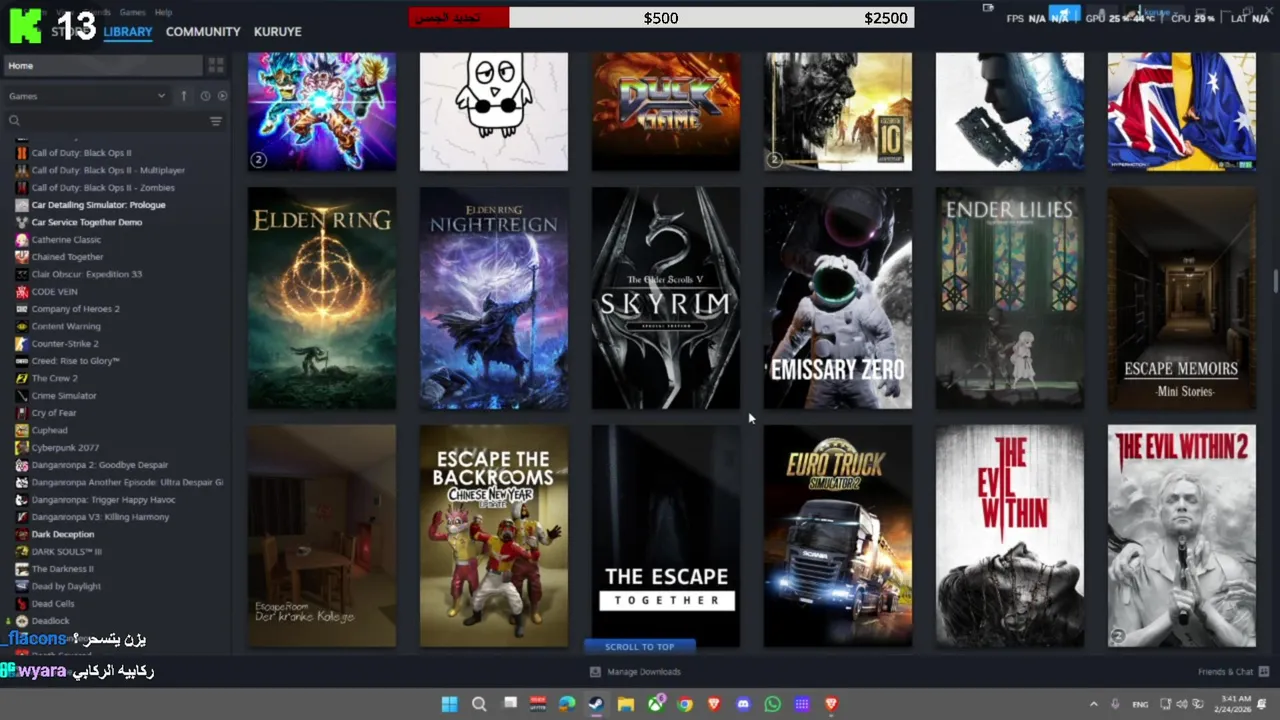Switch to the COMMUNITY tab

click(203, 32)
